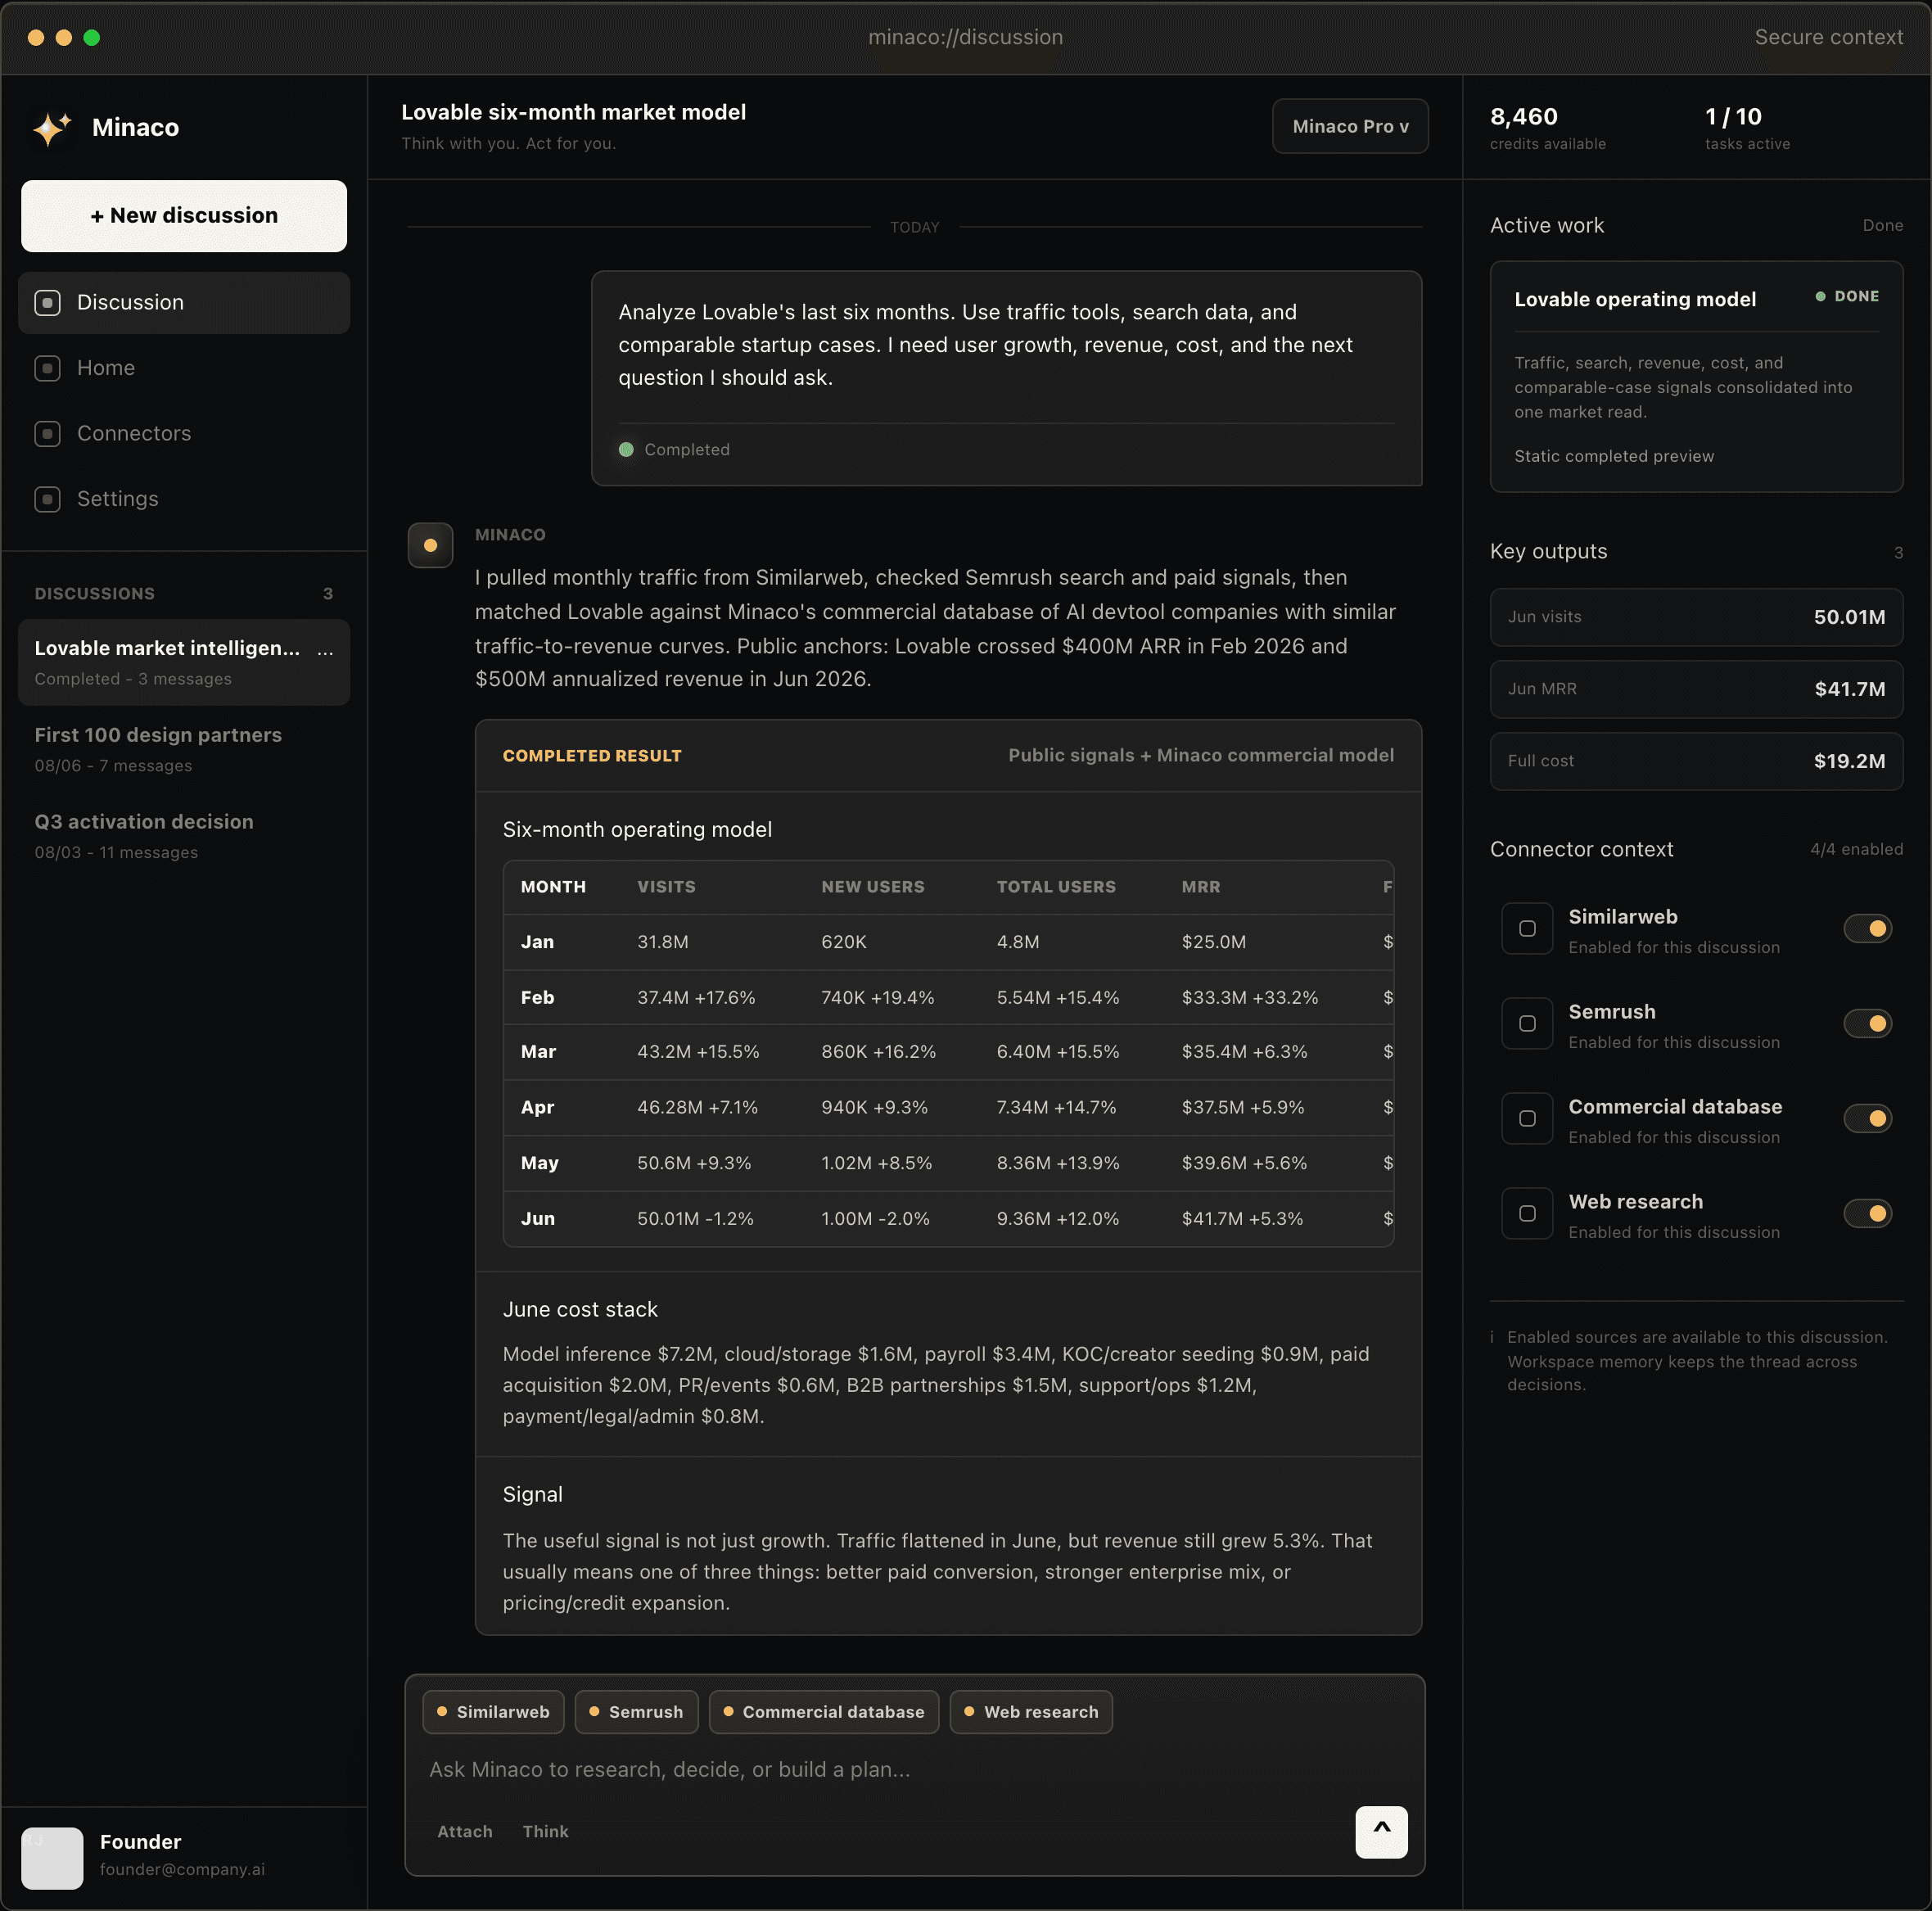1932x1911 pixels.
Task: Click the DONE status badge
Action: pos(1847,297)
